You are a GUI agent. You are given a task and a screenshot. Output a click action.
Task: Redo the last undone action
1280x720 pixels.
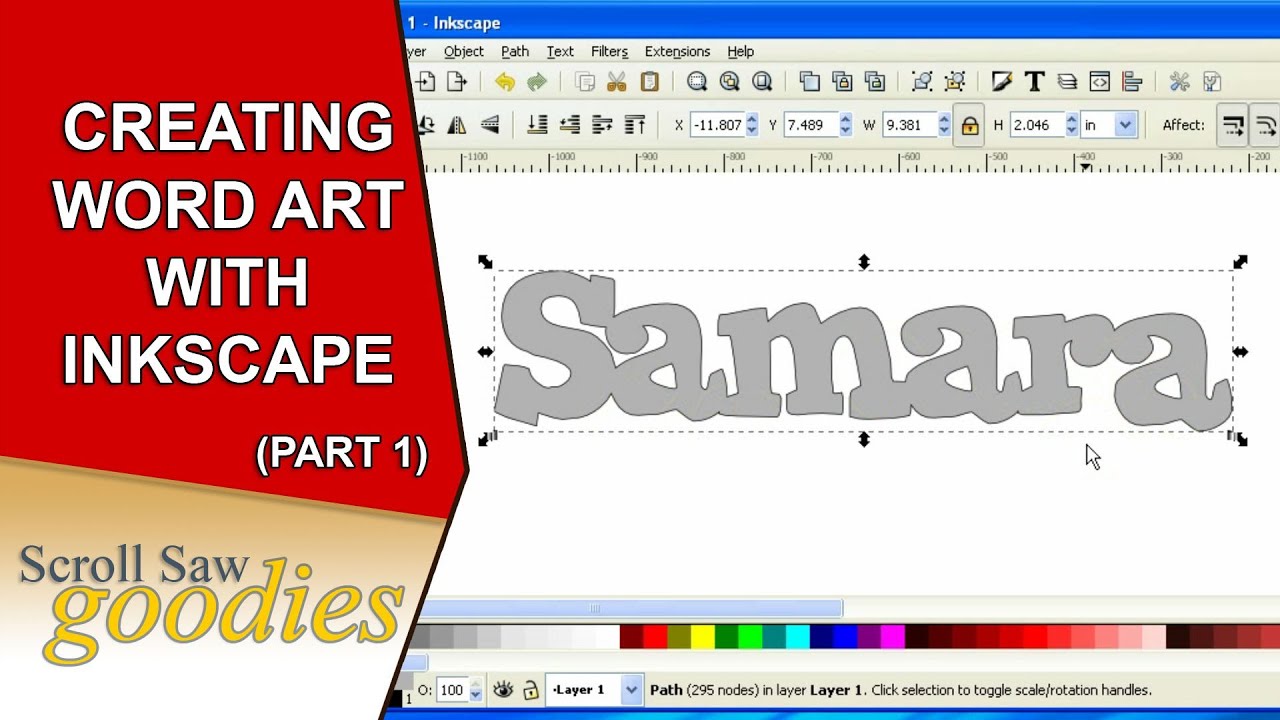[x=537, y=82]
